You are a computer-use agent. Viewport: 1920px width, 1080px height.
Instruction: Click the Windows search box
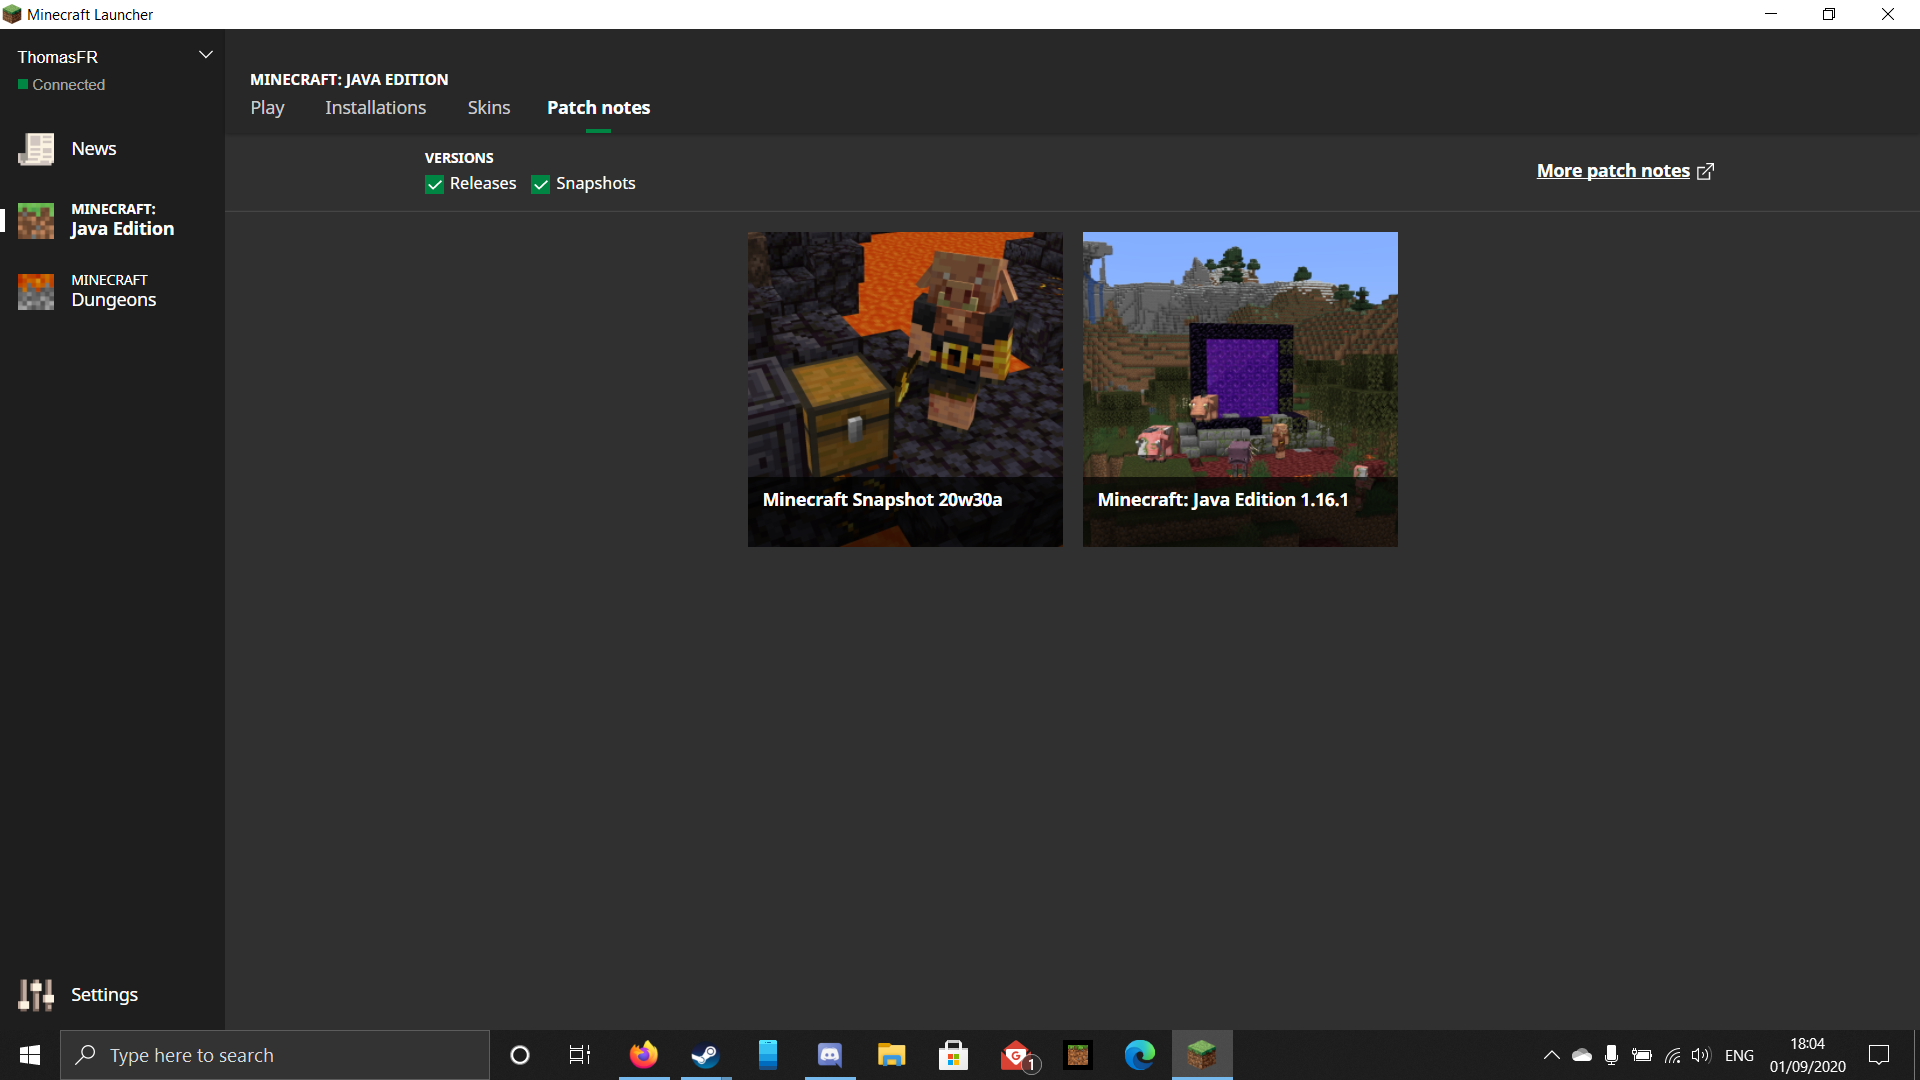point(275,1055)
